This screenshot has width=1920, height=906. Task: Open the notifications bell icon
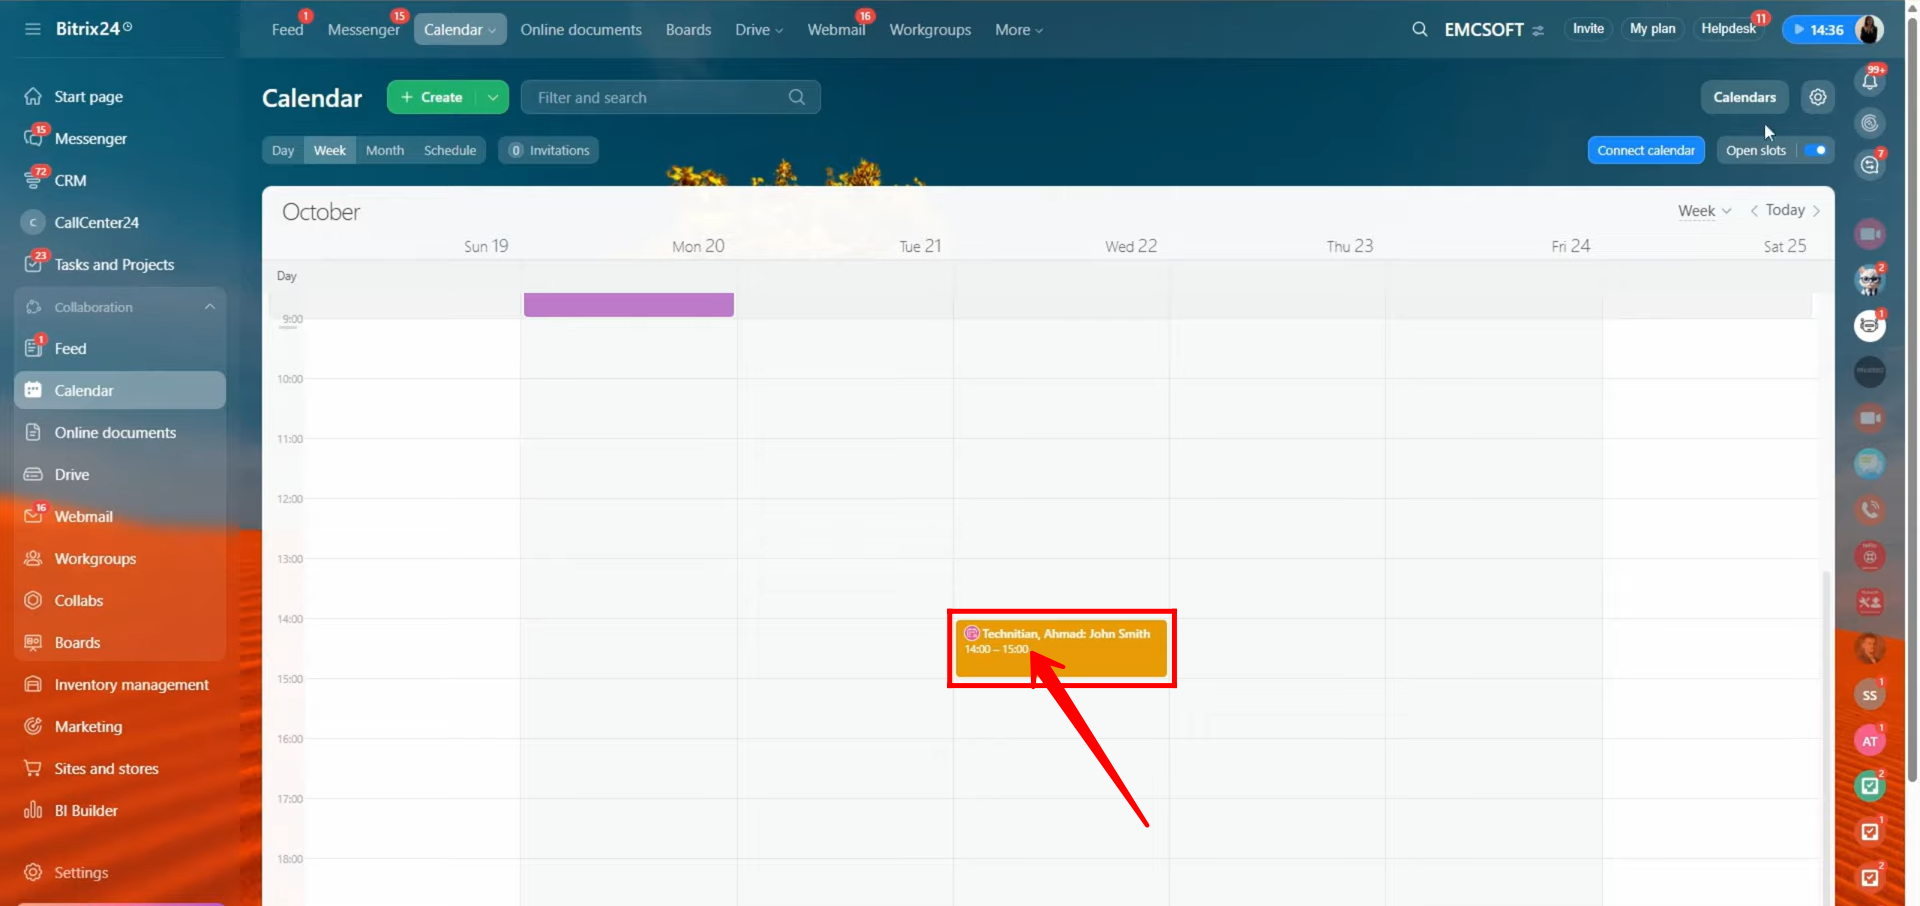(1869, 81)
